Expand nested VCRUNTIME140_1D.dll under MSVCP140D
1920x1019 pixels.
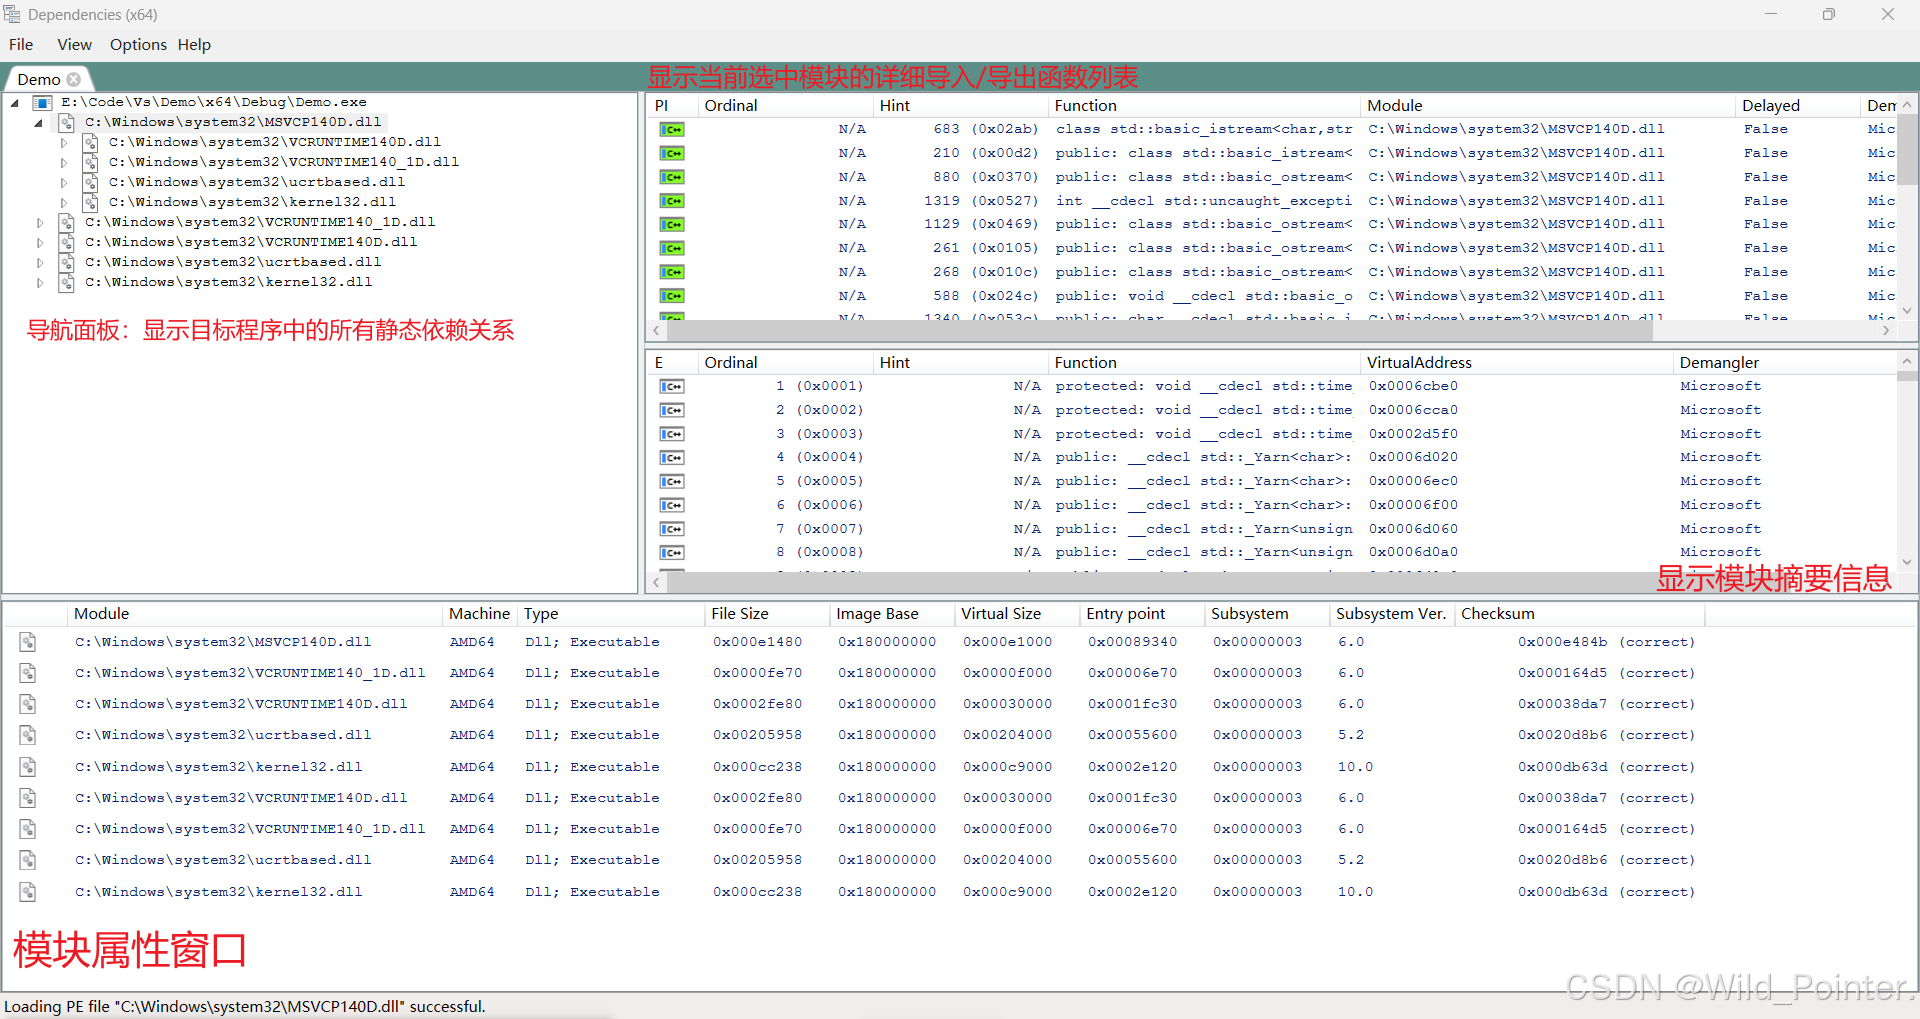63,162
